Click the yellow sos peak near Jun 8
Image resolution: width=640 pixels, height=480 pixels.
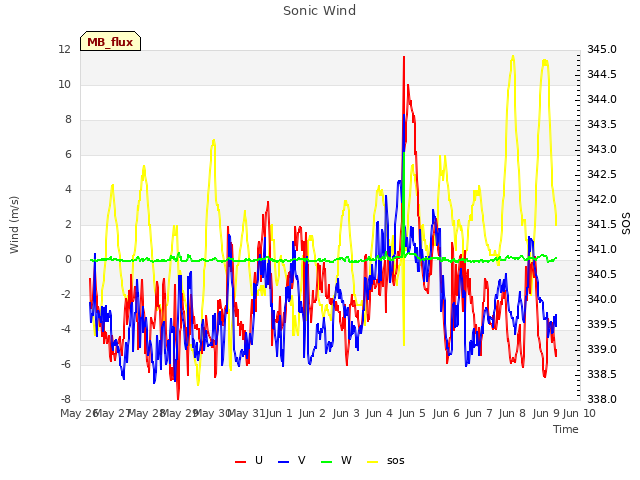[x=513, y=57]
